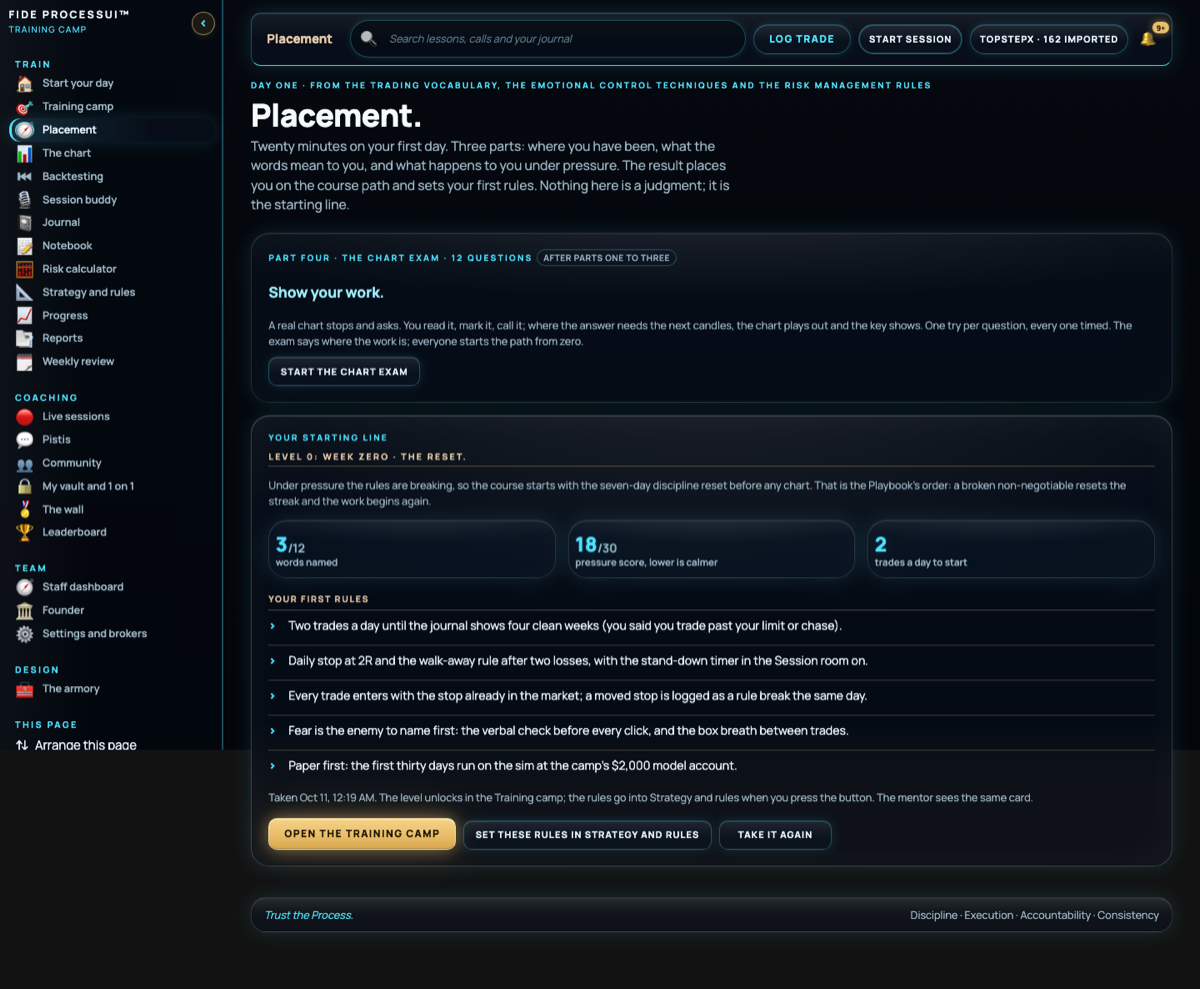Click the Start Session button
This screenshot has width=1200, height=989.
click(910, 39)
